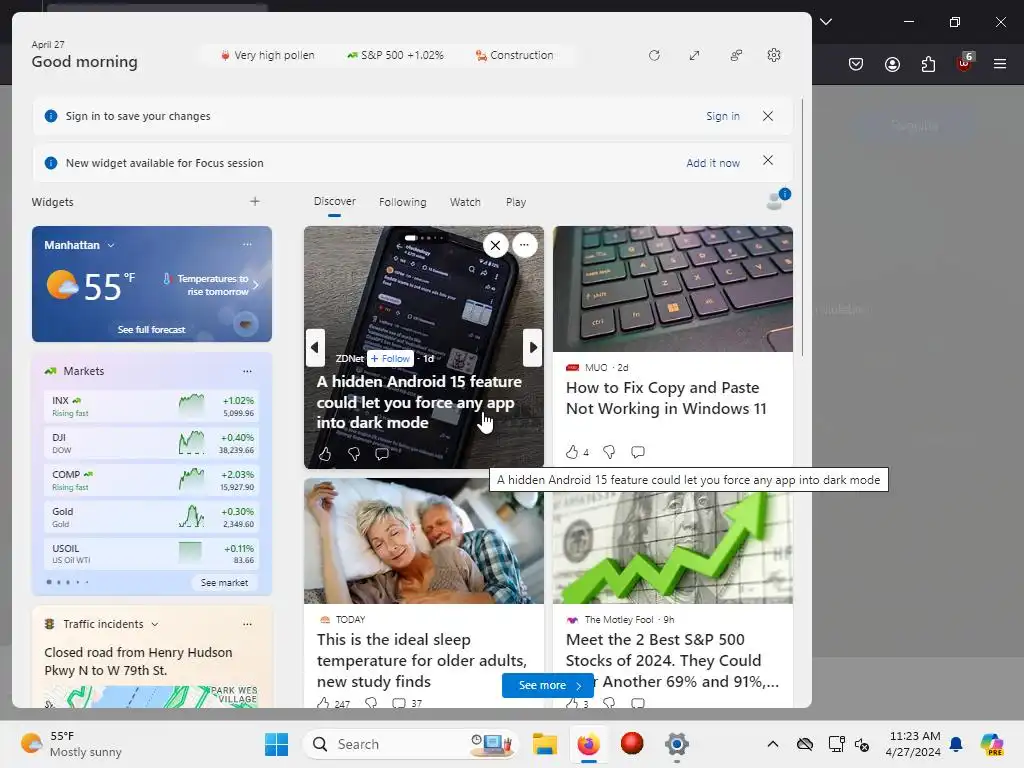The height and width of the screenshot is (768, 1024).
Task: Select the COMP market row
Action: (x=152, y=480)
